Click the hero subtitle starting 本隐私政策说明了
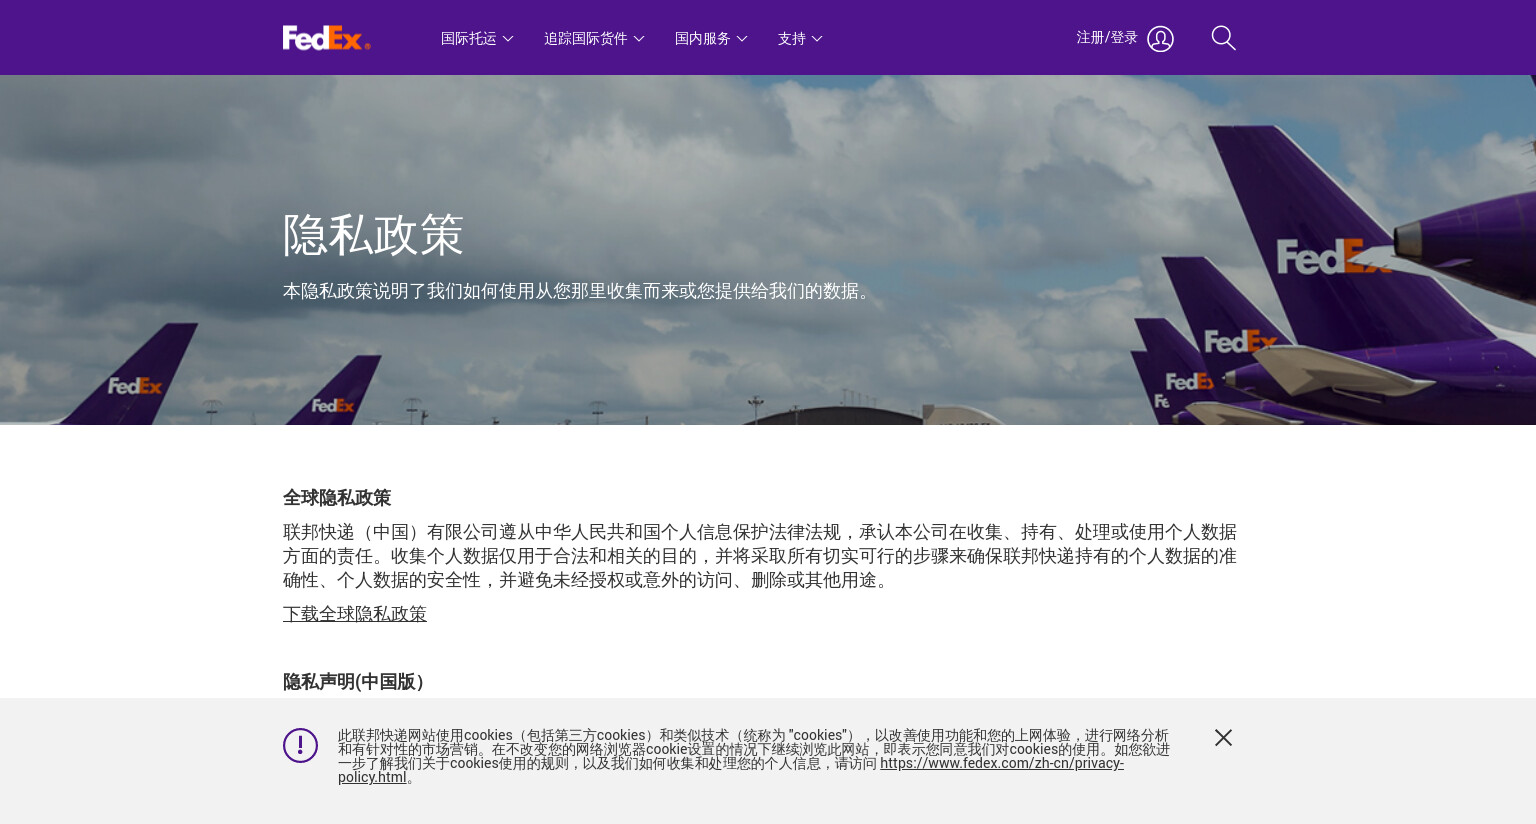Image resolution: width=1536 pixels, height=824 pixels. (x=580, y=291)
